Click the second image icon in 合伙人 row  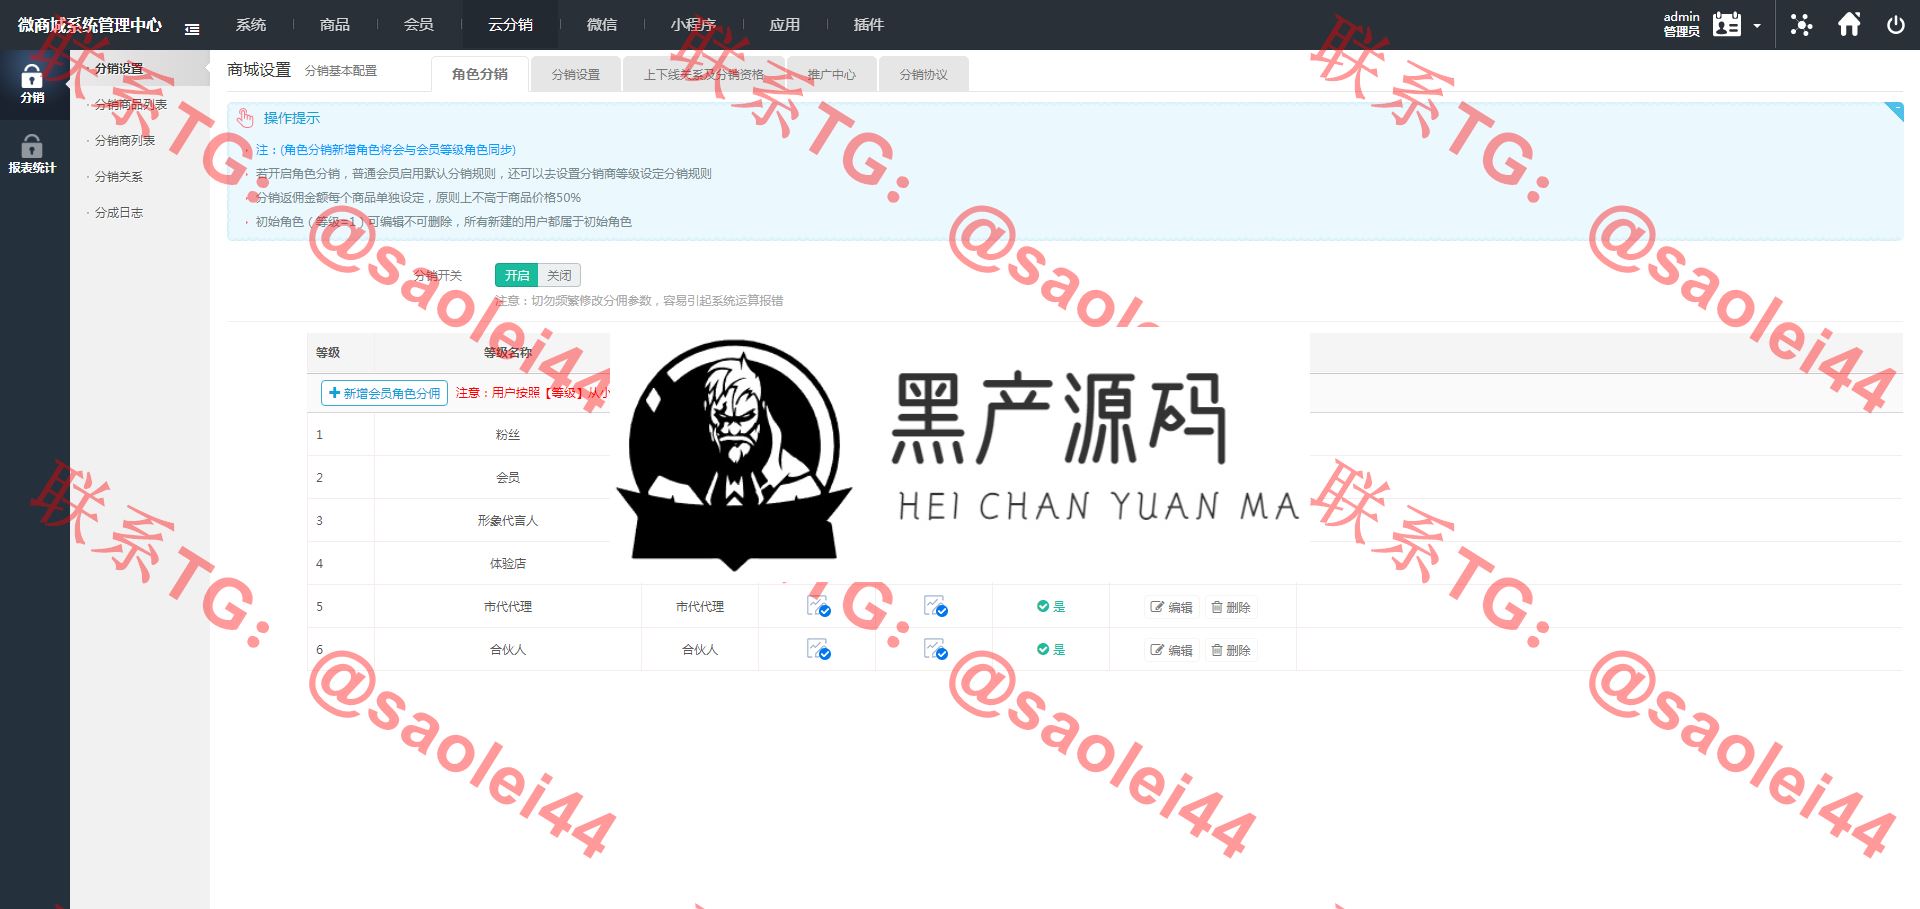point(935,649)
